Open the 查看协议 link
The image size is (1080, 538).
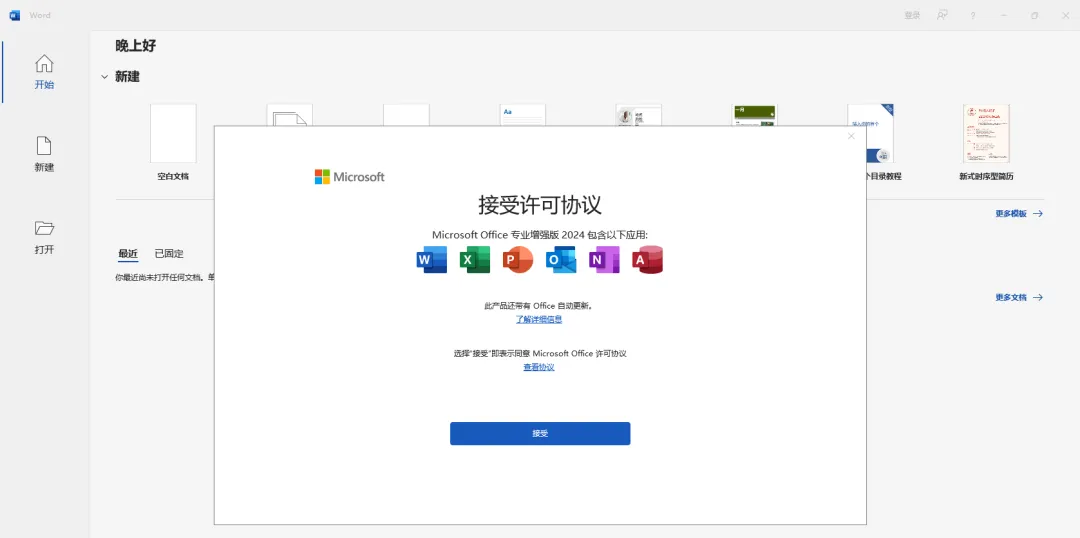(539, 367)
